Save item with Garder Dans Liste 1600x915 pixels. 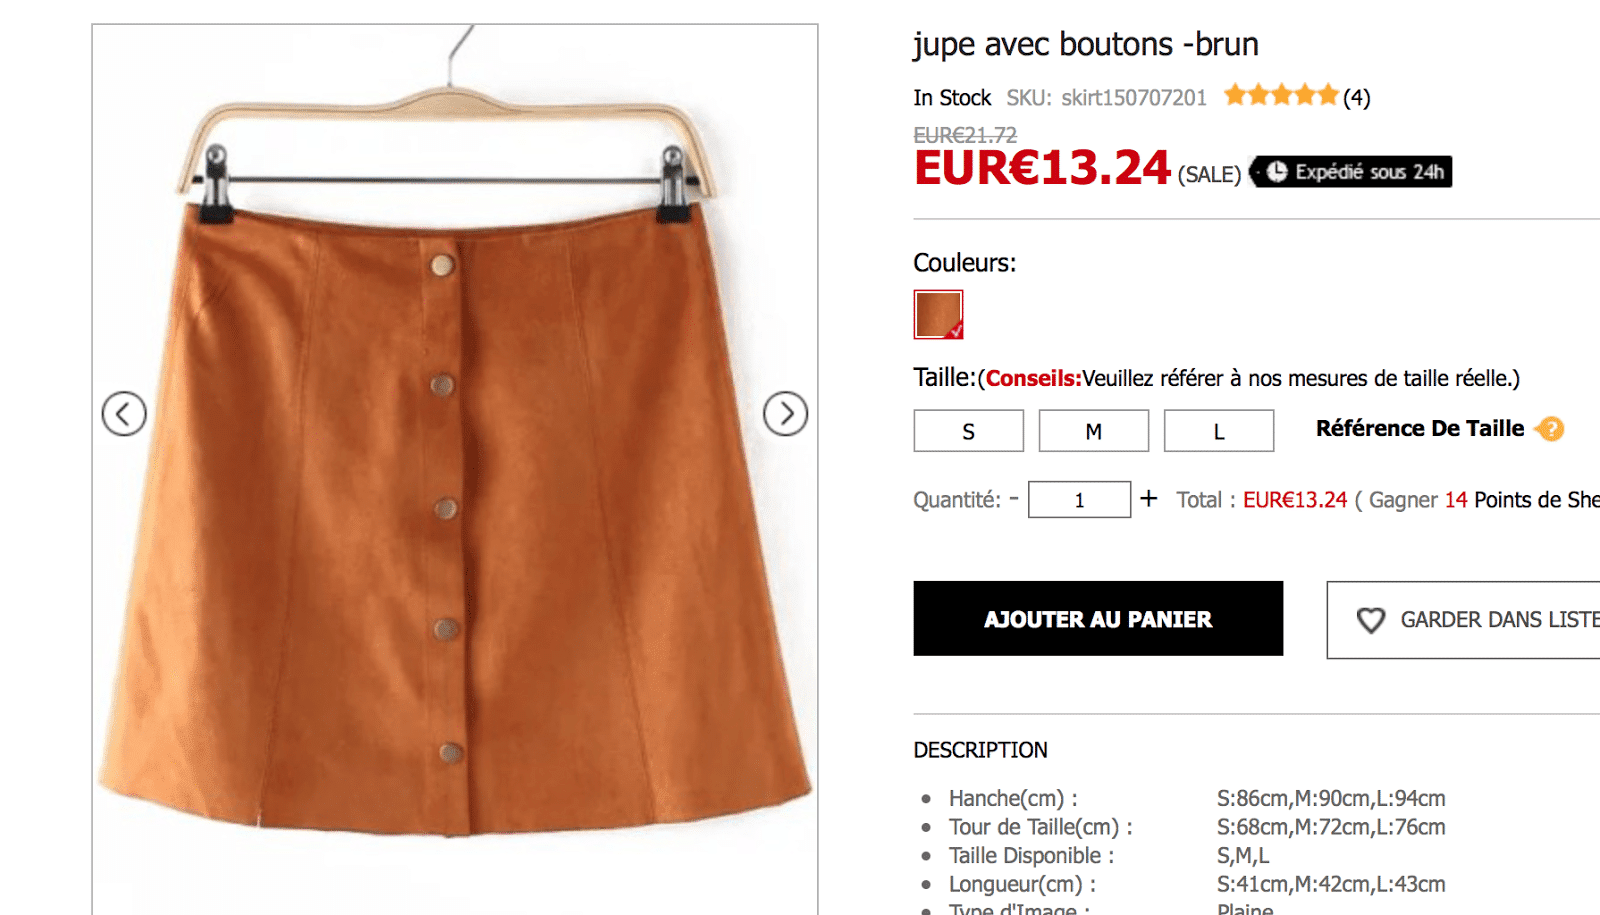click(x=1464, y=620)
